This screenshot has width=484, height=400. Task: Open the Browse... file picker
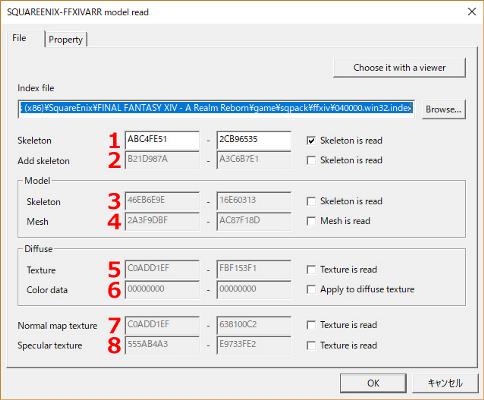443,109
